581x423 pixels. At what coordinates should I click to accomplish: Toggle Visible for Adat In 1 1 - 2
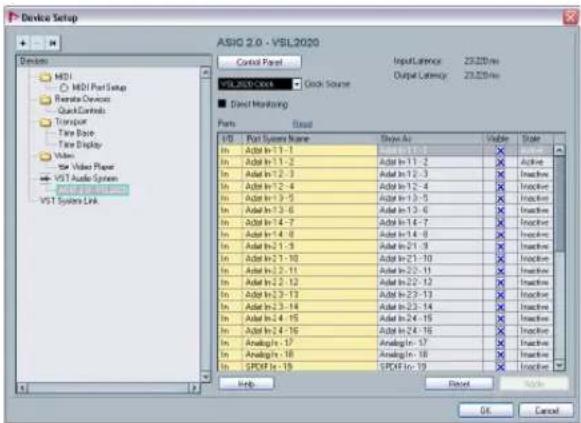pyautogui.click(x=500, y=162)
